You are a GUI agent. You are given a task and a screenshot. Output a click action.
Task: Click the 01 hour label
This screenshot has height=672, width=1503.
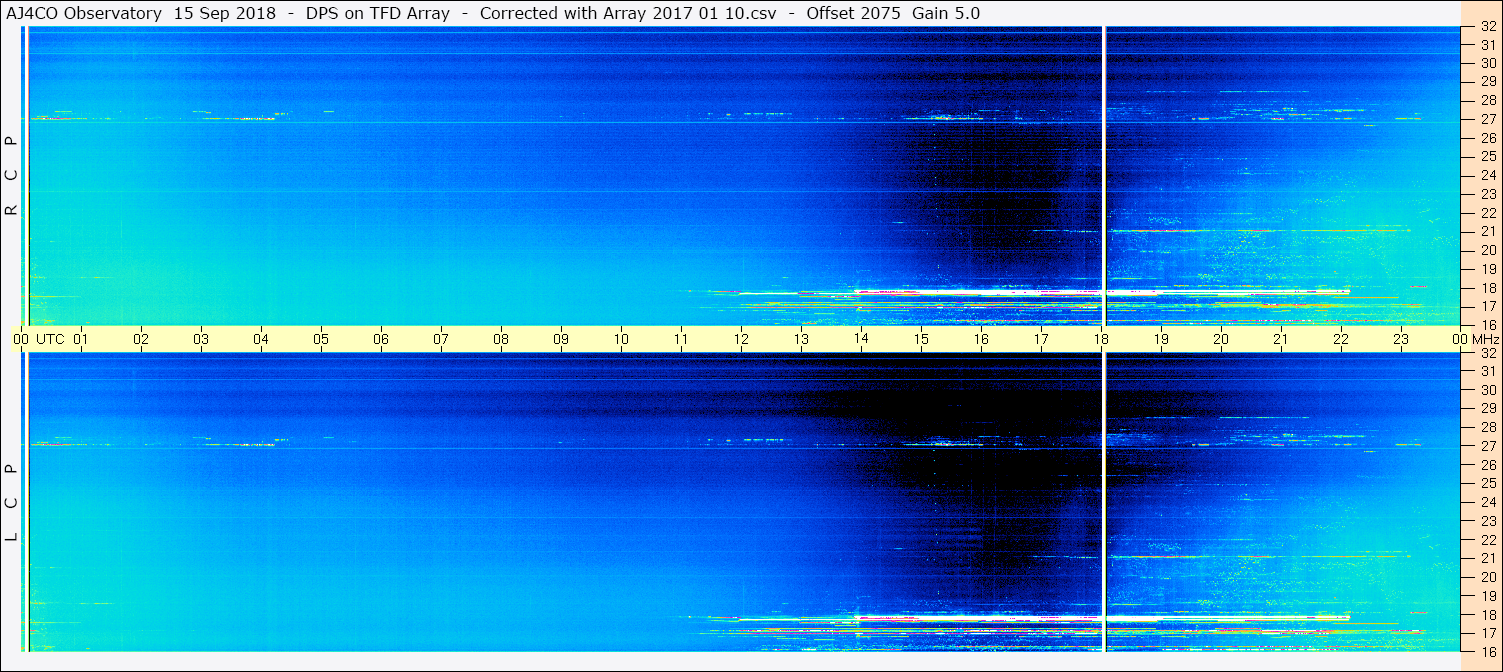coord(81,339)
